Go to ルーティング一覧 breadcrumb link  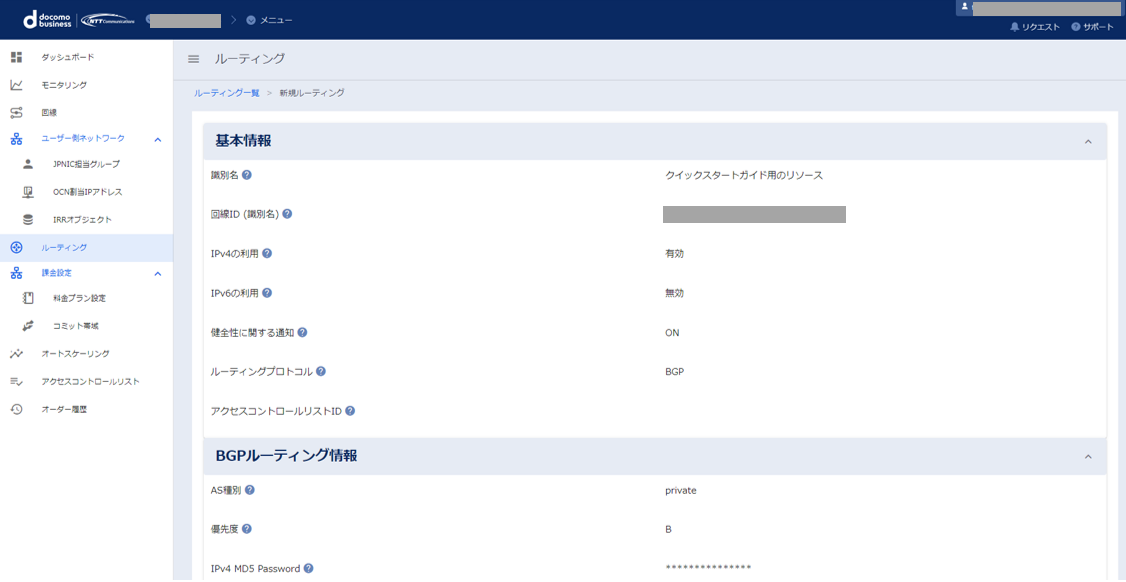tap(227, 93)
